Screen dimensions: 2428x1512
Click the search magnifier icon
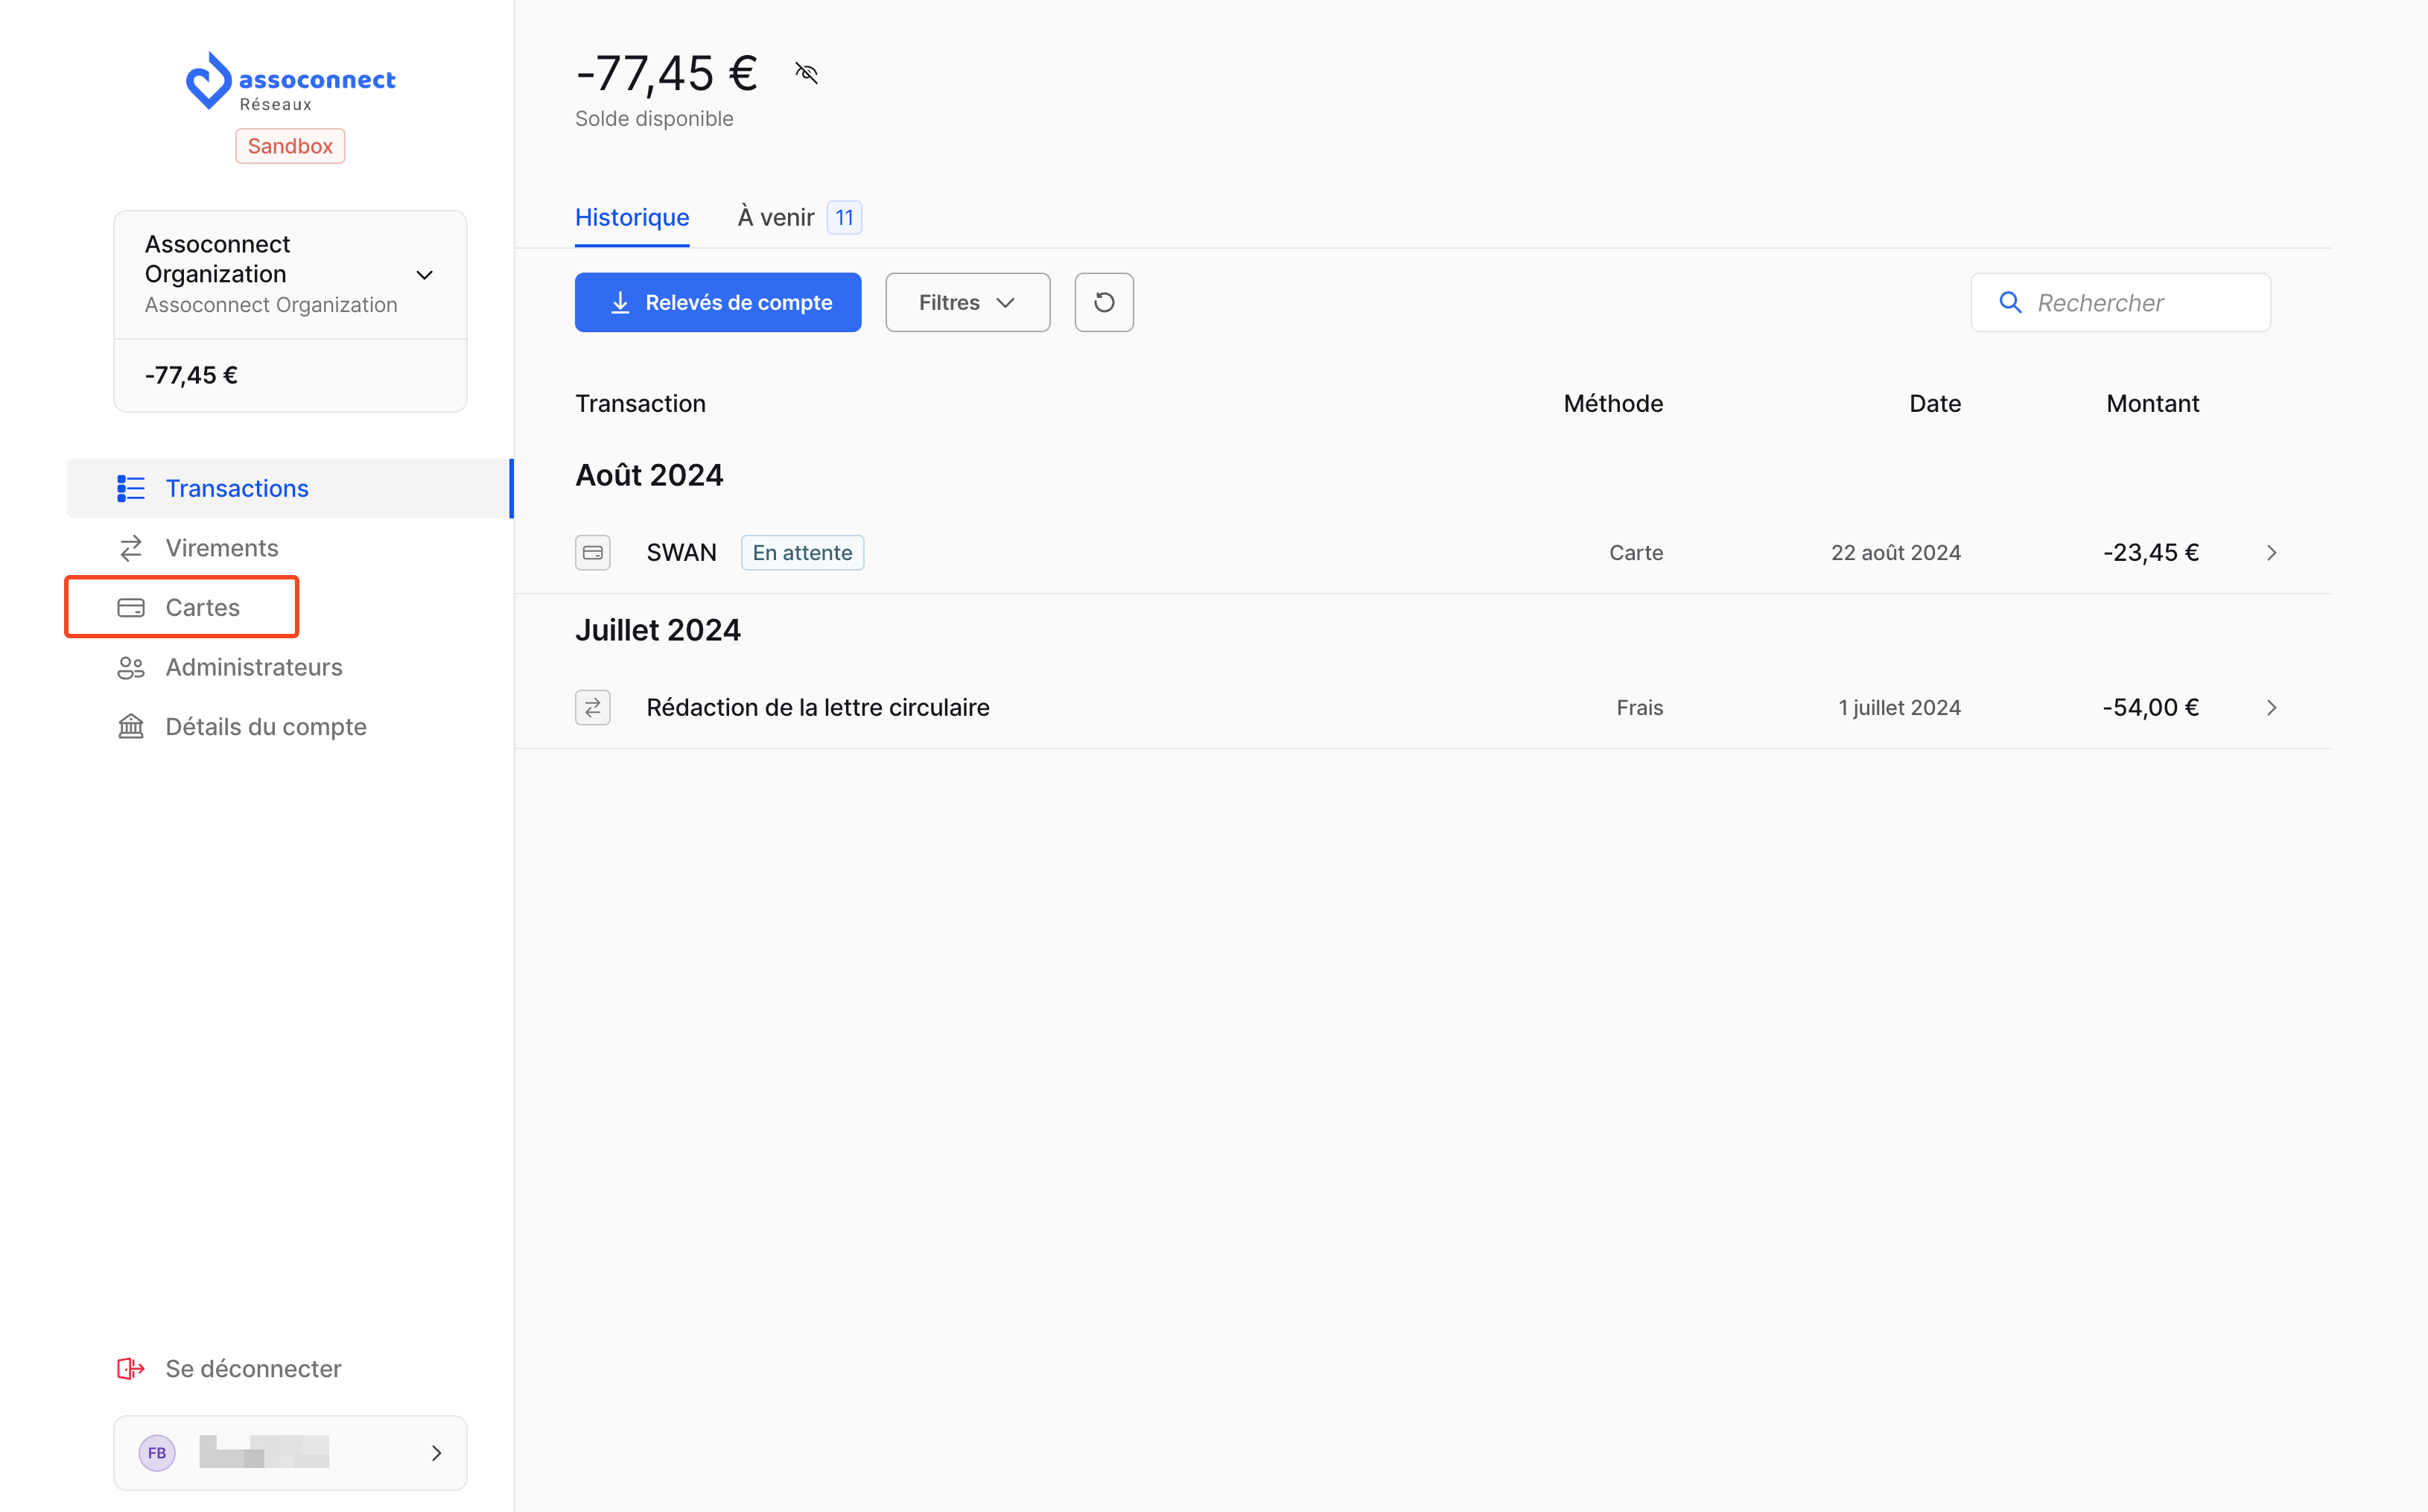(2010, 302)
